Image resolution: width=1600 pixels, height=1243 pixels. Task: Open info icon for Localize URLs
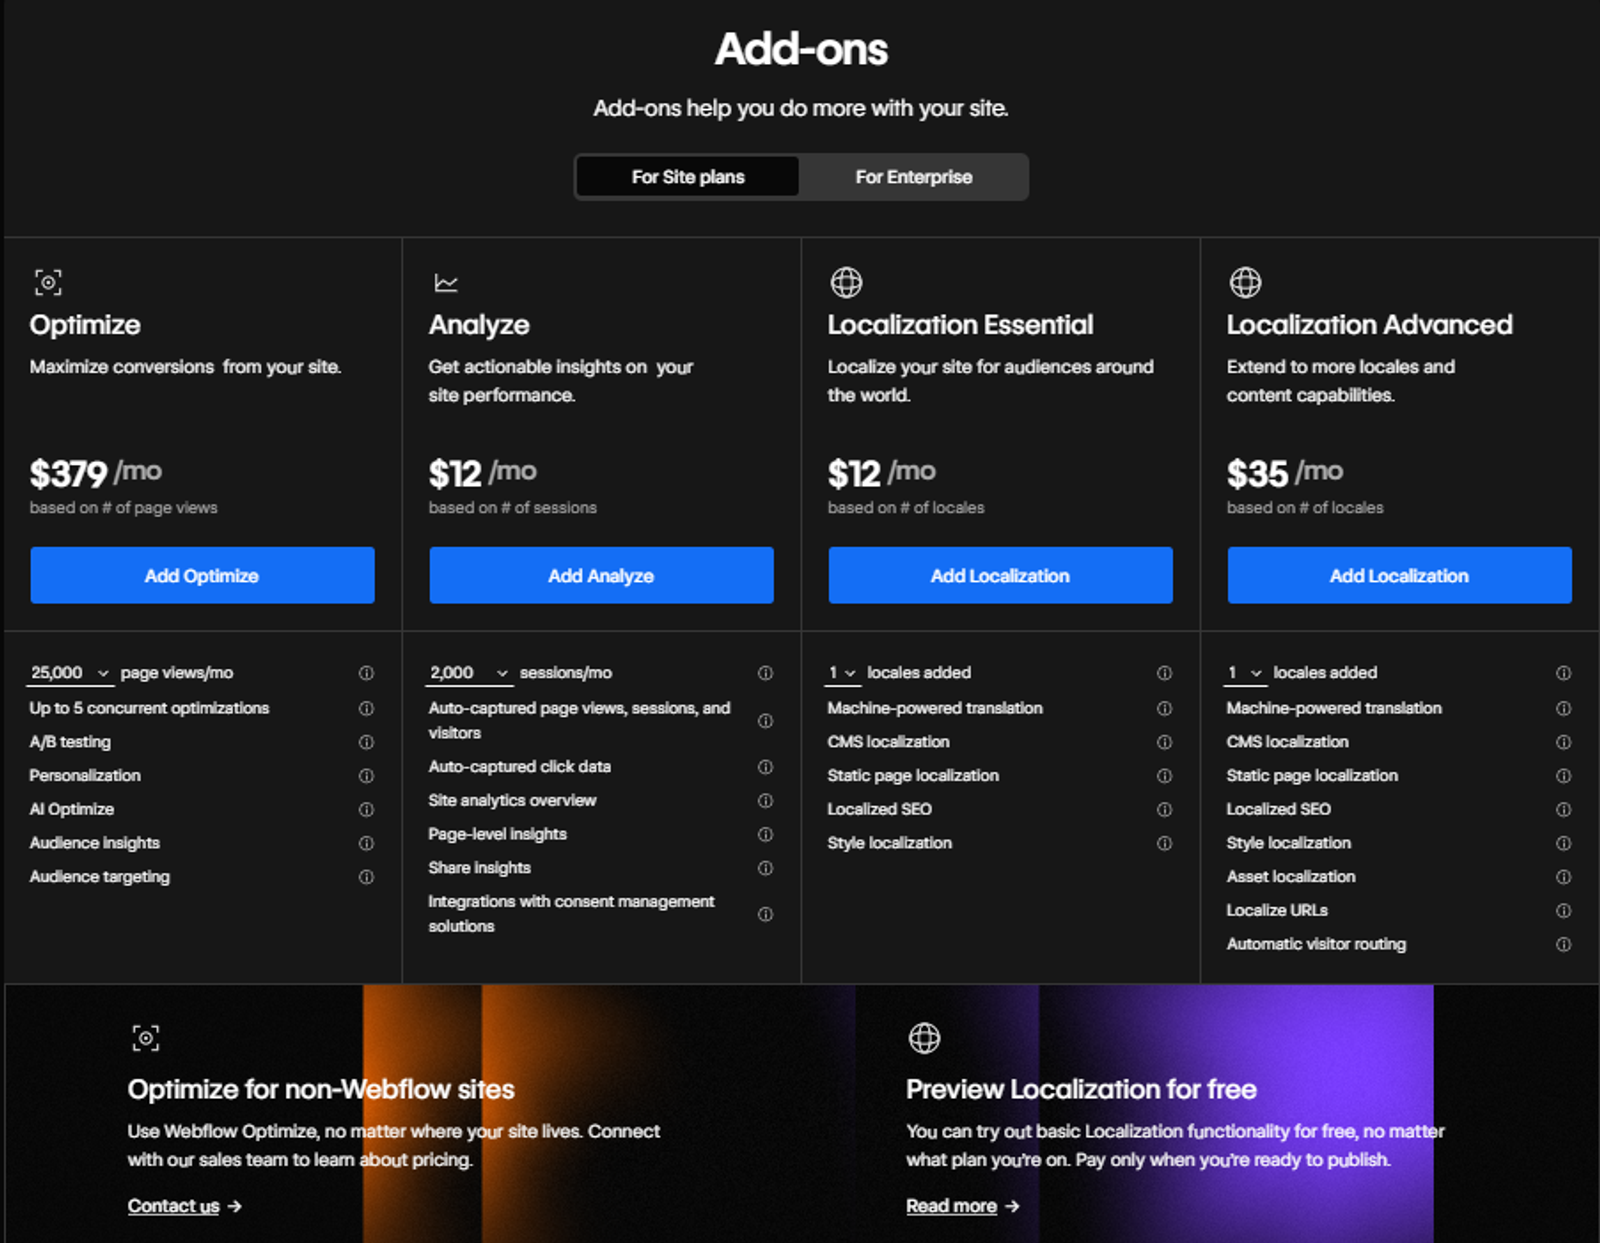(1563, 910)
